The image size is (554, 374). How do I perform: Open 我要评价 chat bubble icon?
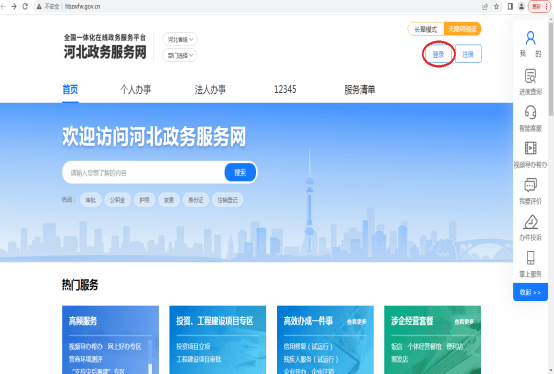[530, 185]
